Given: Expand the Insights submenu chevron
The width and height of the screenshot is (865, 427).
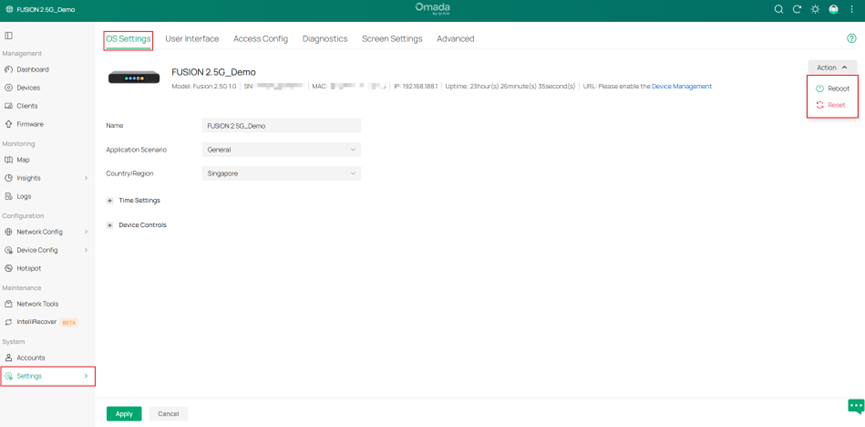Looking at the screenshot, I should [x=86, y=178].
